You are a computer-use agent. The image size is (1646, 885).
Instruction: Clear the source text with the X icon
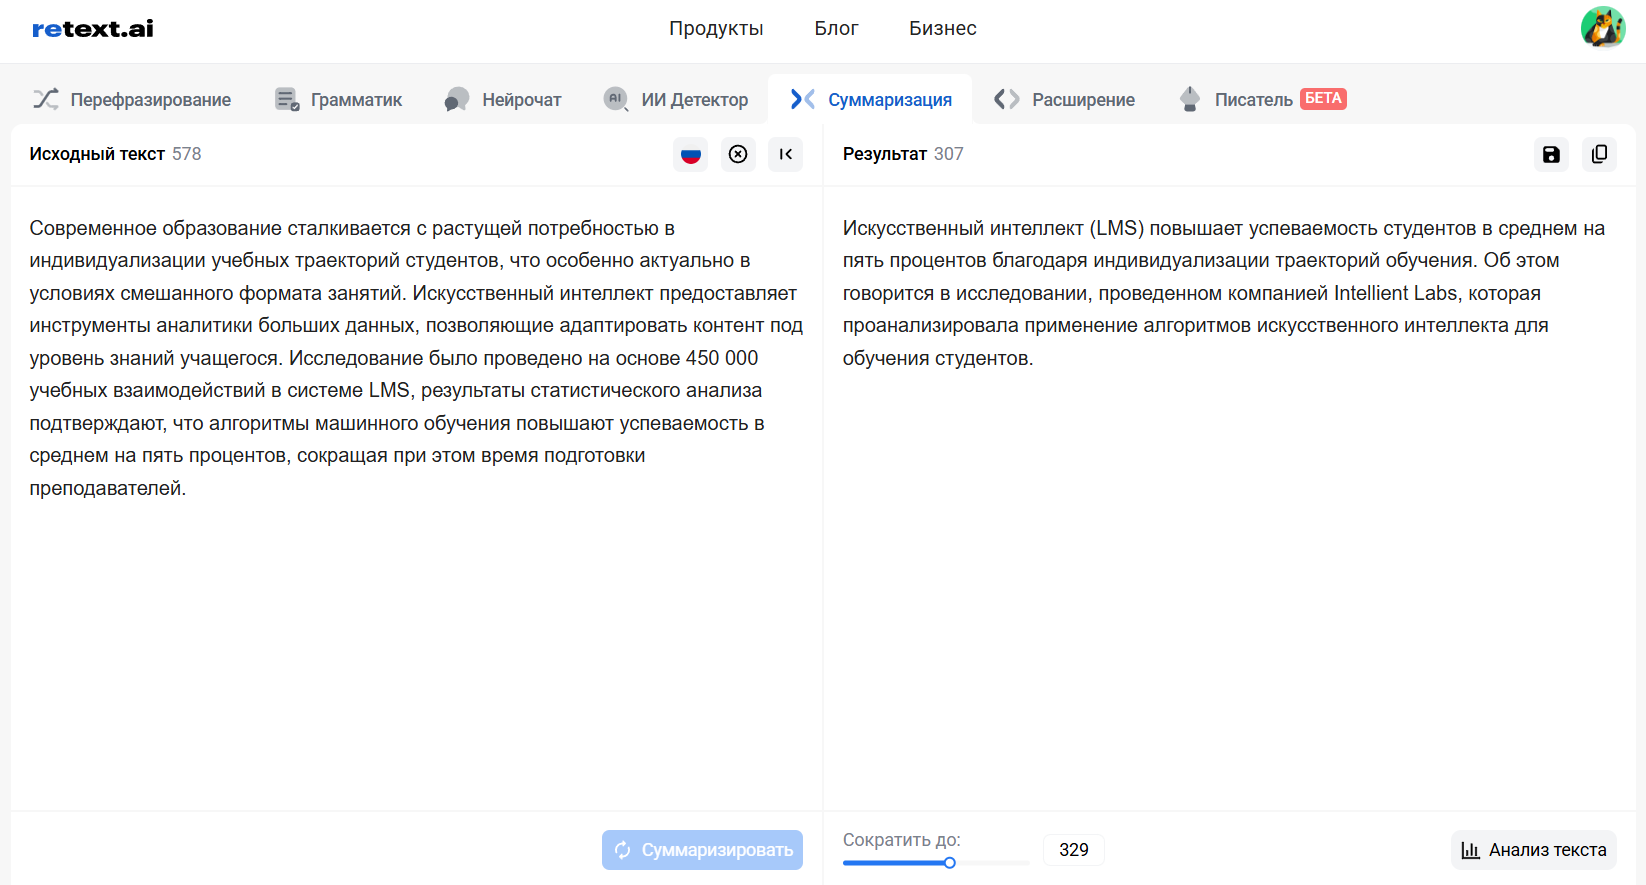[738, 154]
